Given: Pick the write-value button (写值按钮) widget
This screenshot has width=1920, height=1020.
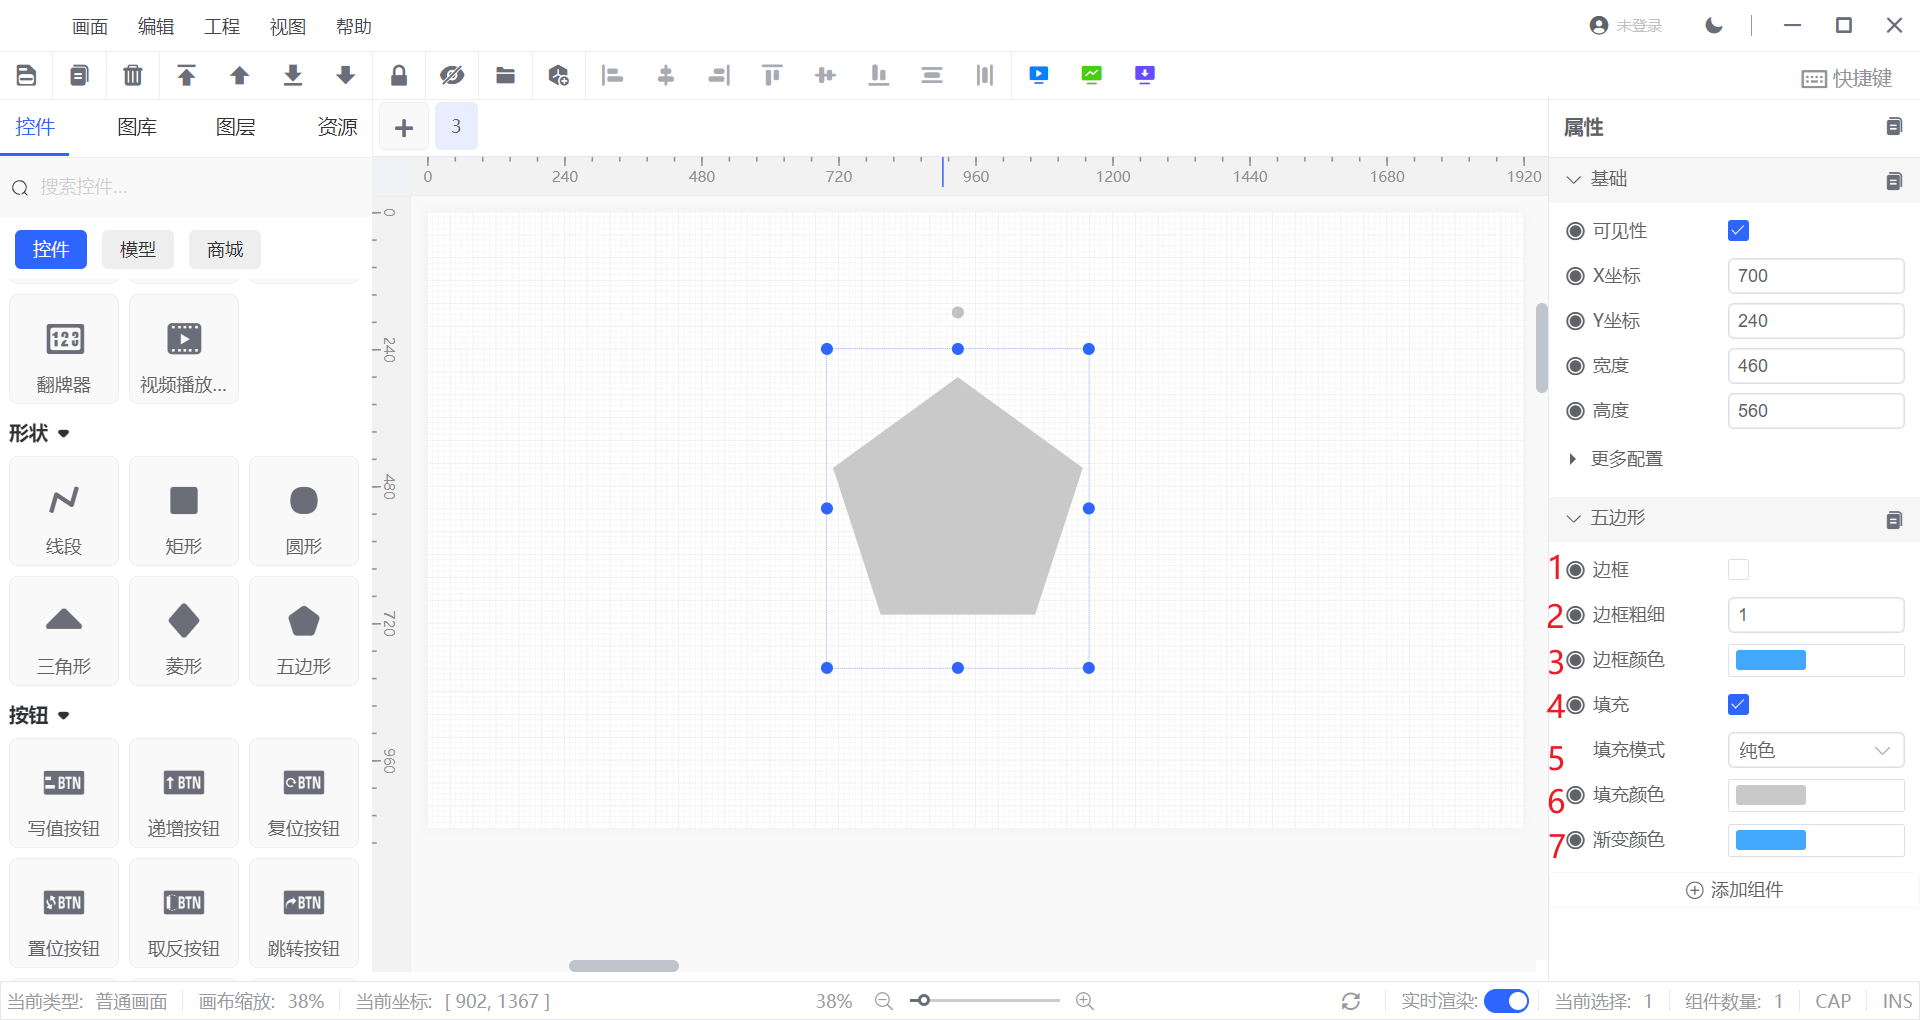Looking at the screenshot, I should 64,794.
